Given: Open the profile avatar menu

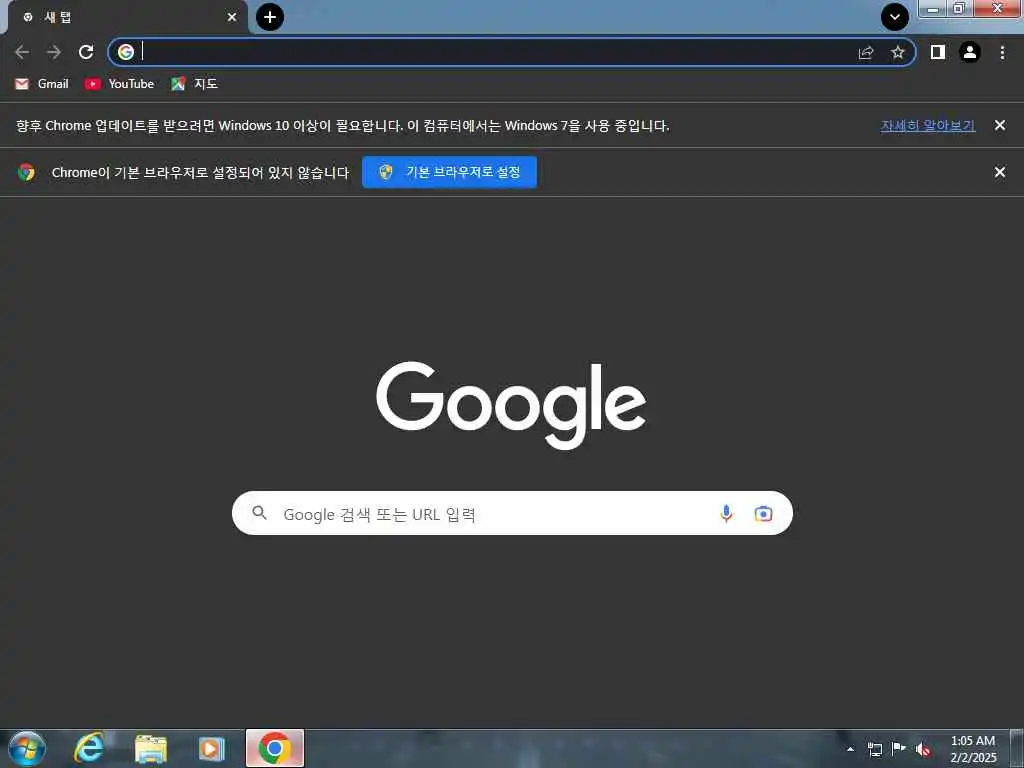Looking at the screenshot, I should (970, 52).
